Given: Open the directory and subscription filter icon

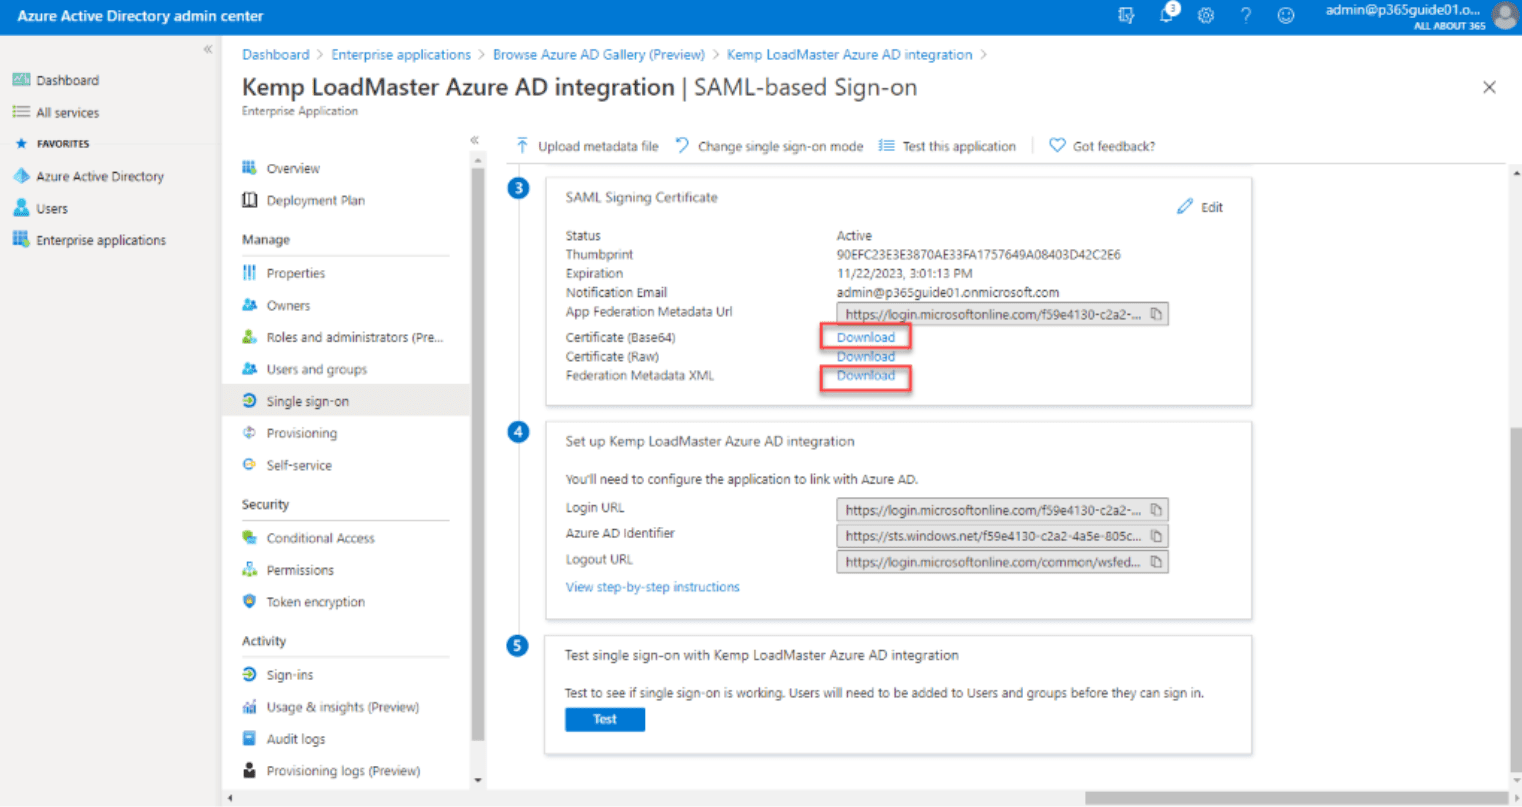Looking at the screenshot, I should tap(1126, 16).
